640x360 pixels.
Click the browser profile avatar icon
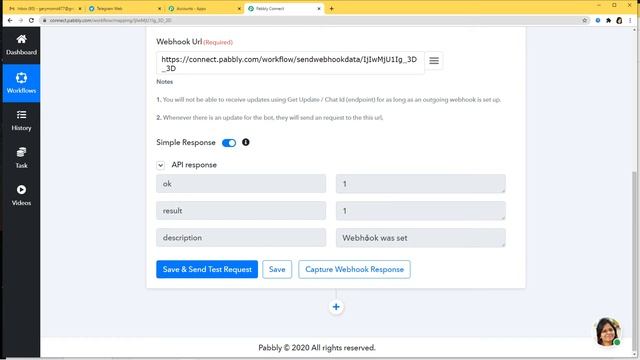click(619, 20)
